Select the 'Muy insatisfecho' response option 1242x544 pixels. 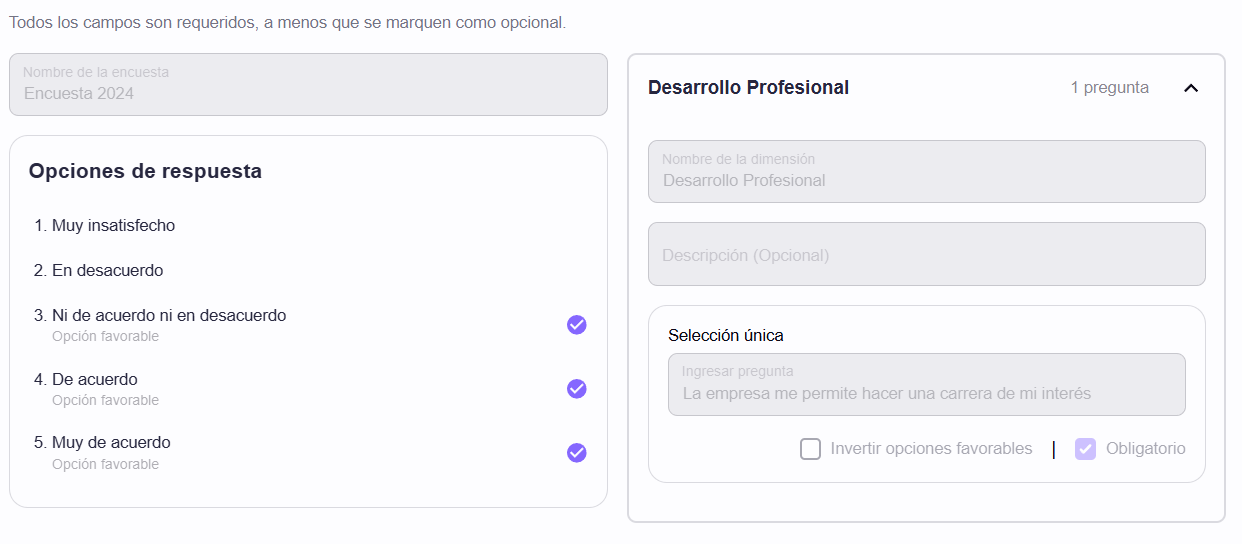point(113,226)
